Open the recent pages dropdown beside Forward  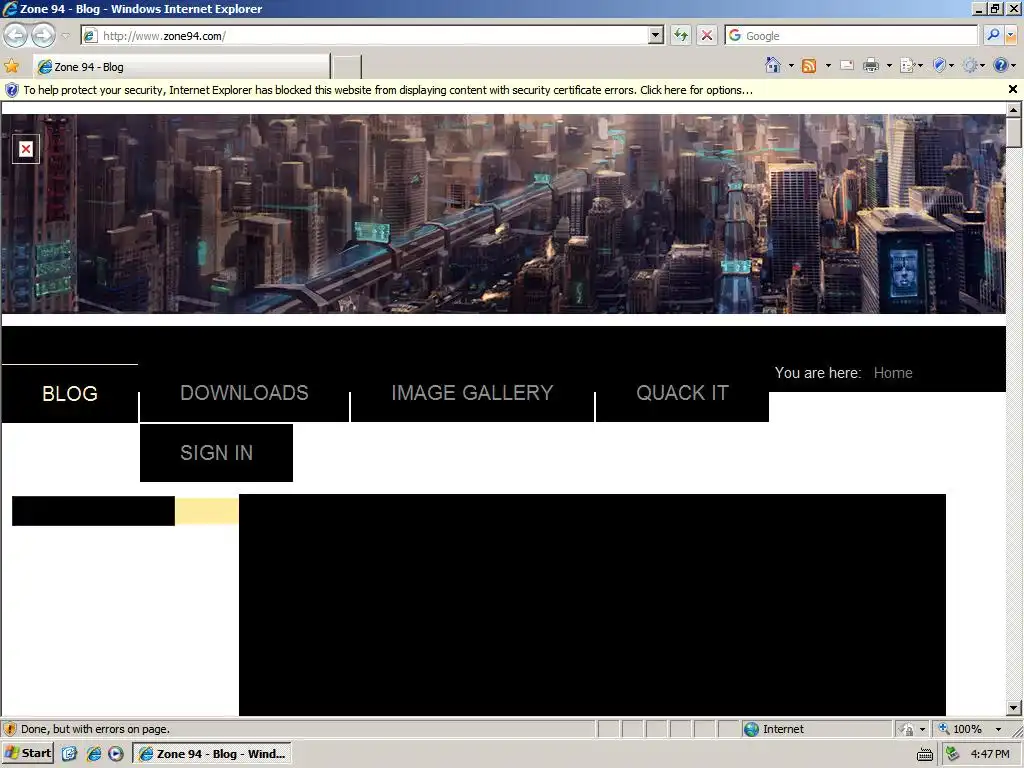click(65, 35)
